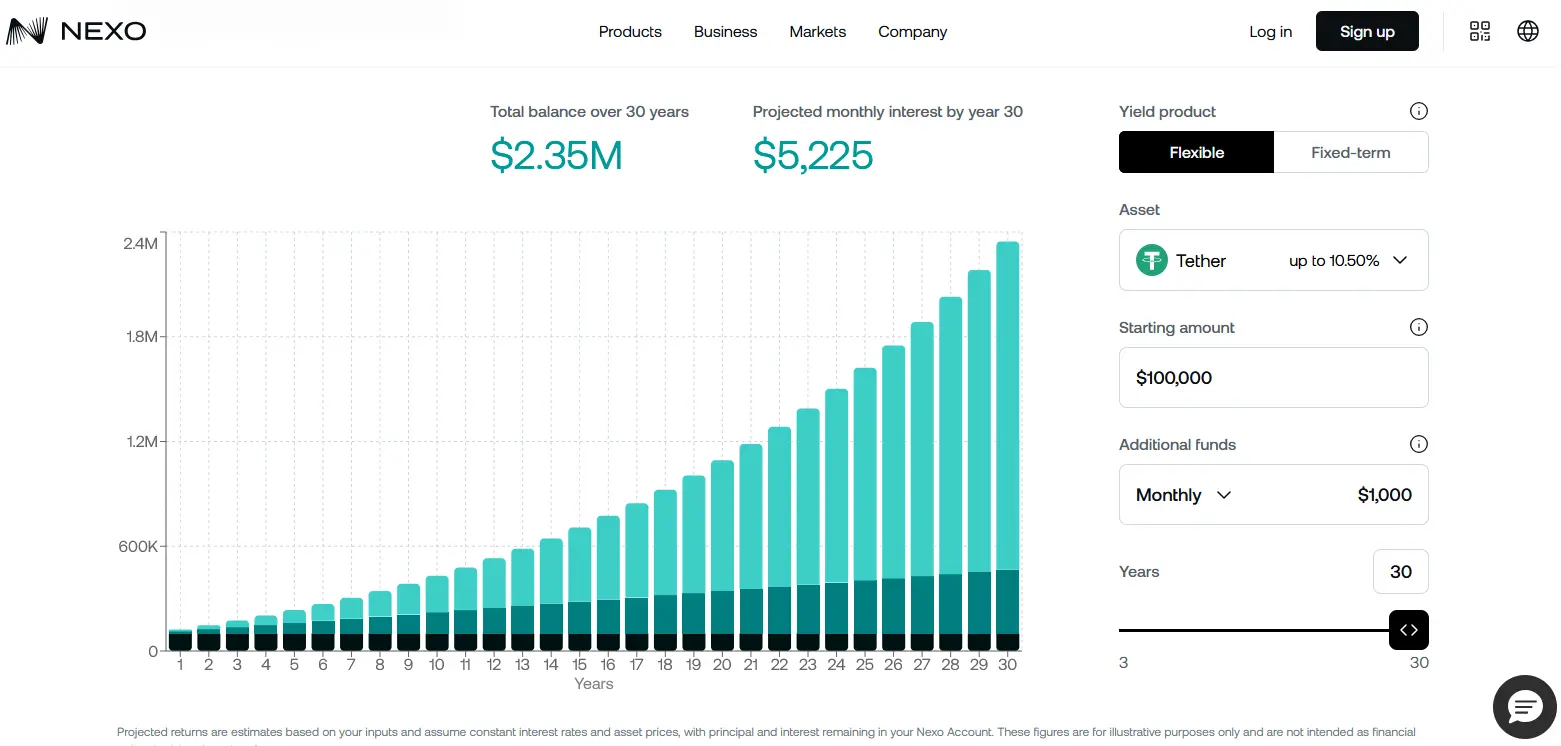The height and width of the screenshot is (746, 1561).
Task: Click the Years value box showing 30
Action: (1401, 571)
